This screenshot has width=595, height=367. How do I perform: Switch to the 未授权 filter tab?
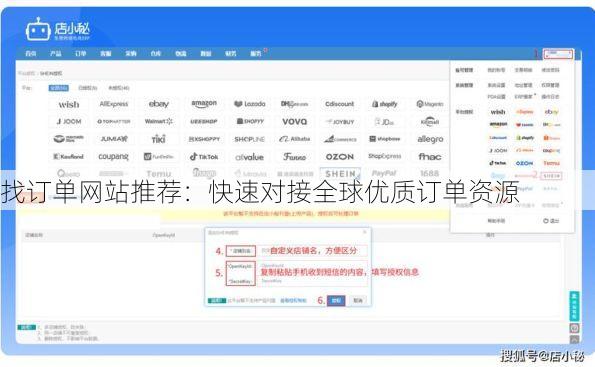[x=119, y=88]
